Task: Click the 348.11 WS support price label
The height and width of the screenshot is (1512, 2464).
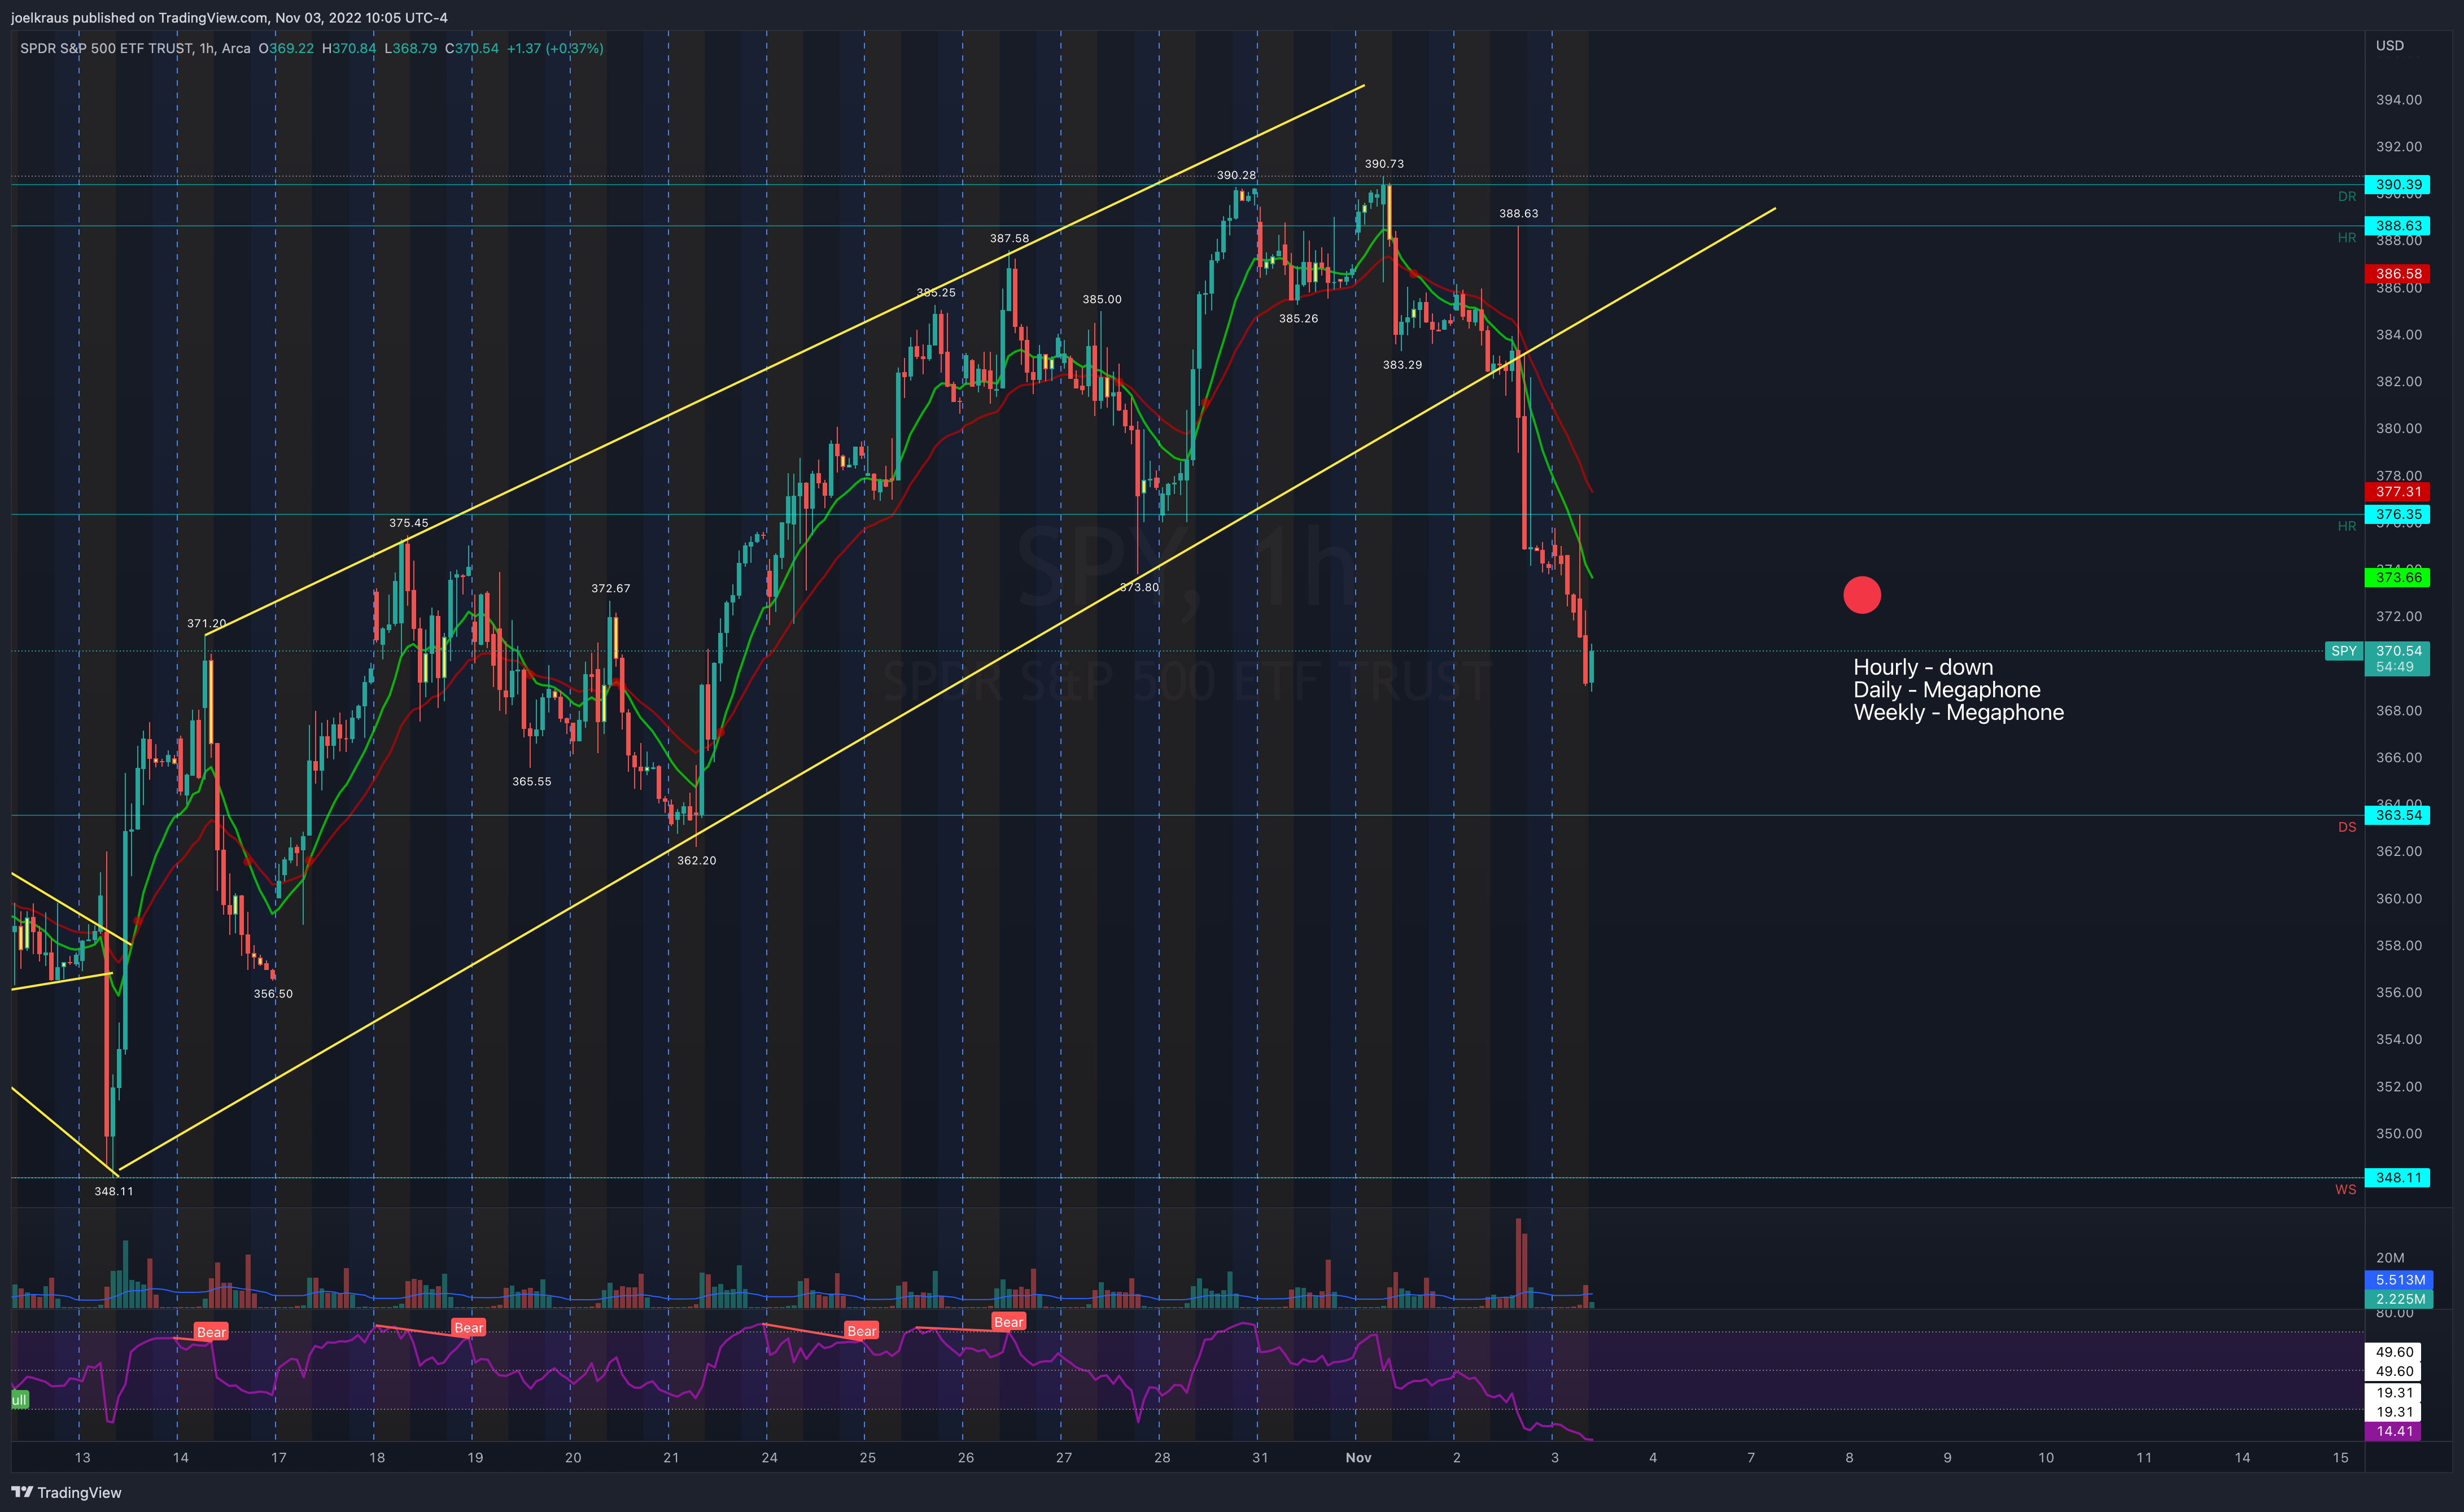Action: point(2398,1177)
